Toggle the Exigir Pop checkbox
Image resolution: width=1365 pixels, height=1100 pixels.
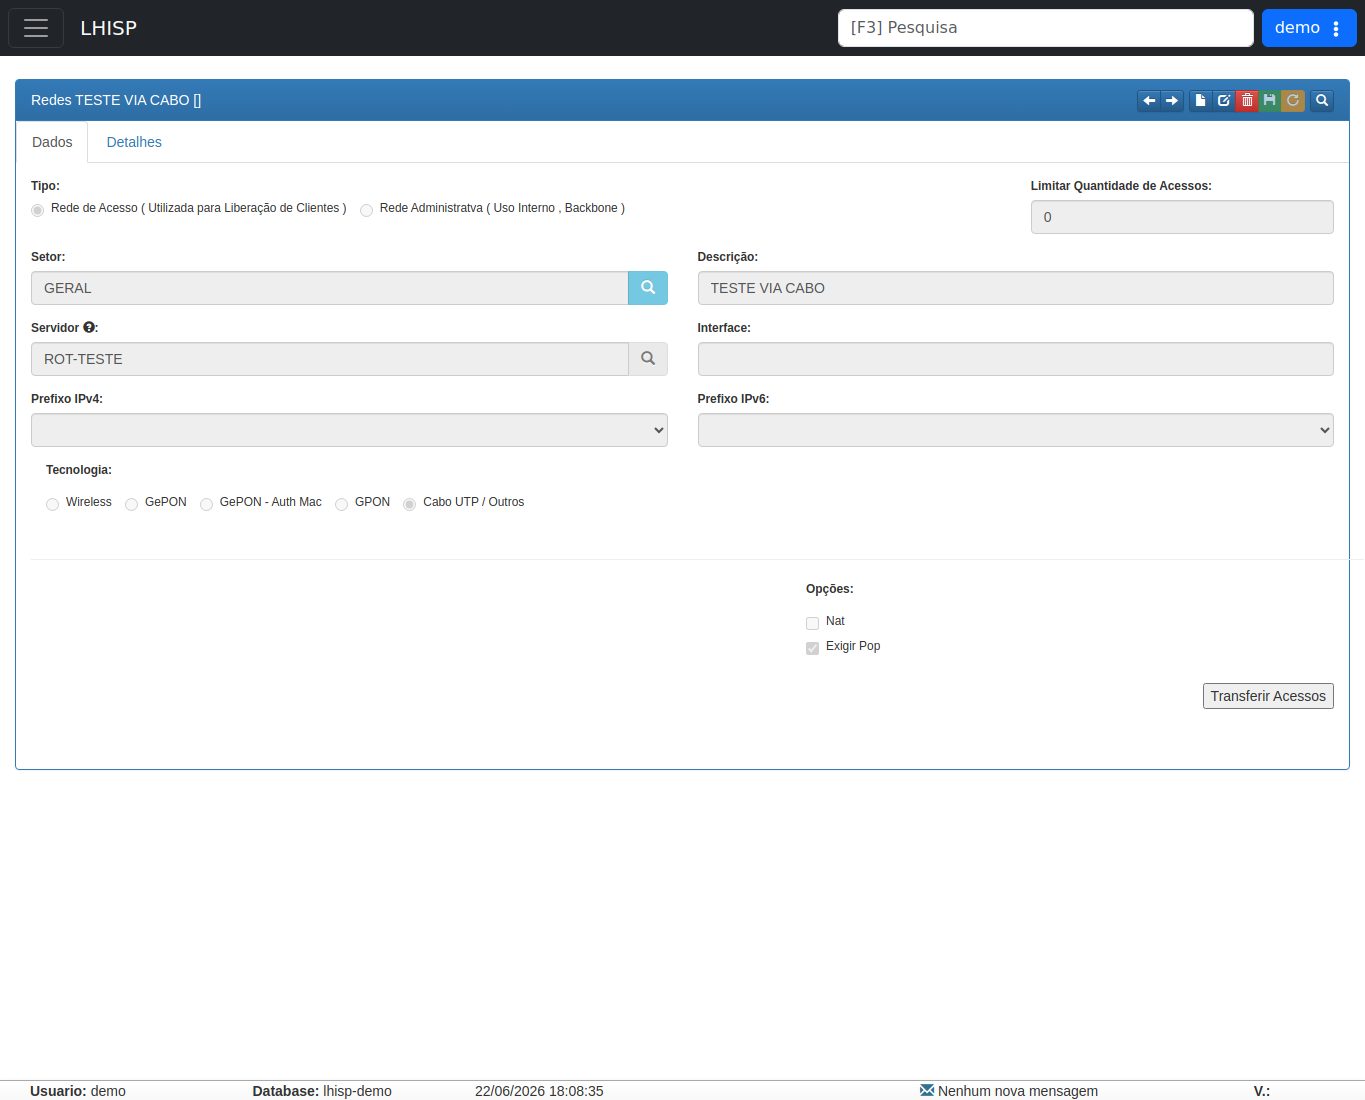point(812,648)
